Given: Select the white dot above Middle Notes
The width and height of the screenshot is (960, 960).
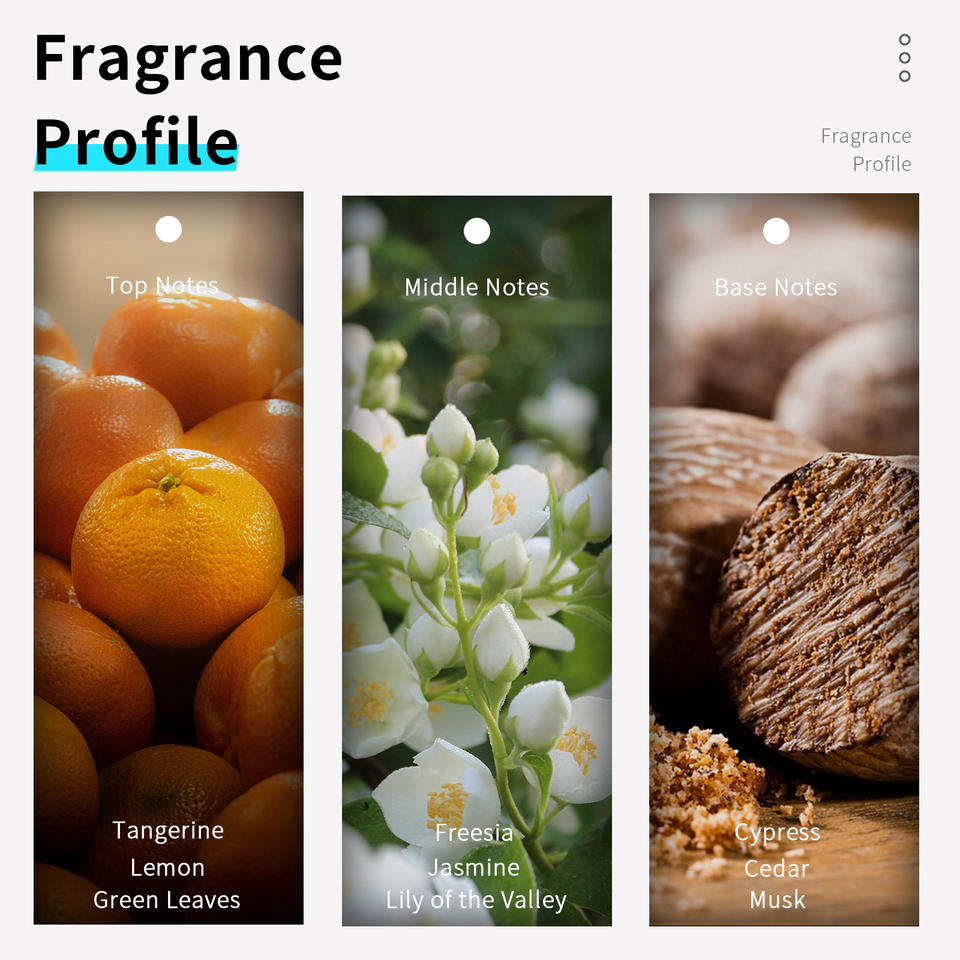Looking at the screenshot, I should click(477, 231).
